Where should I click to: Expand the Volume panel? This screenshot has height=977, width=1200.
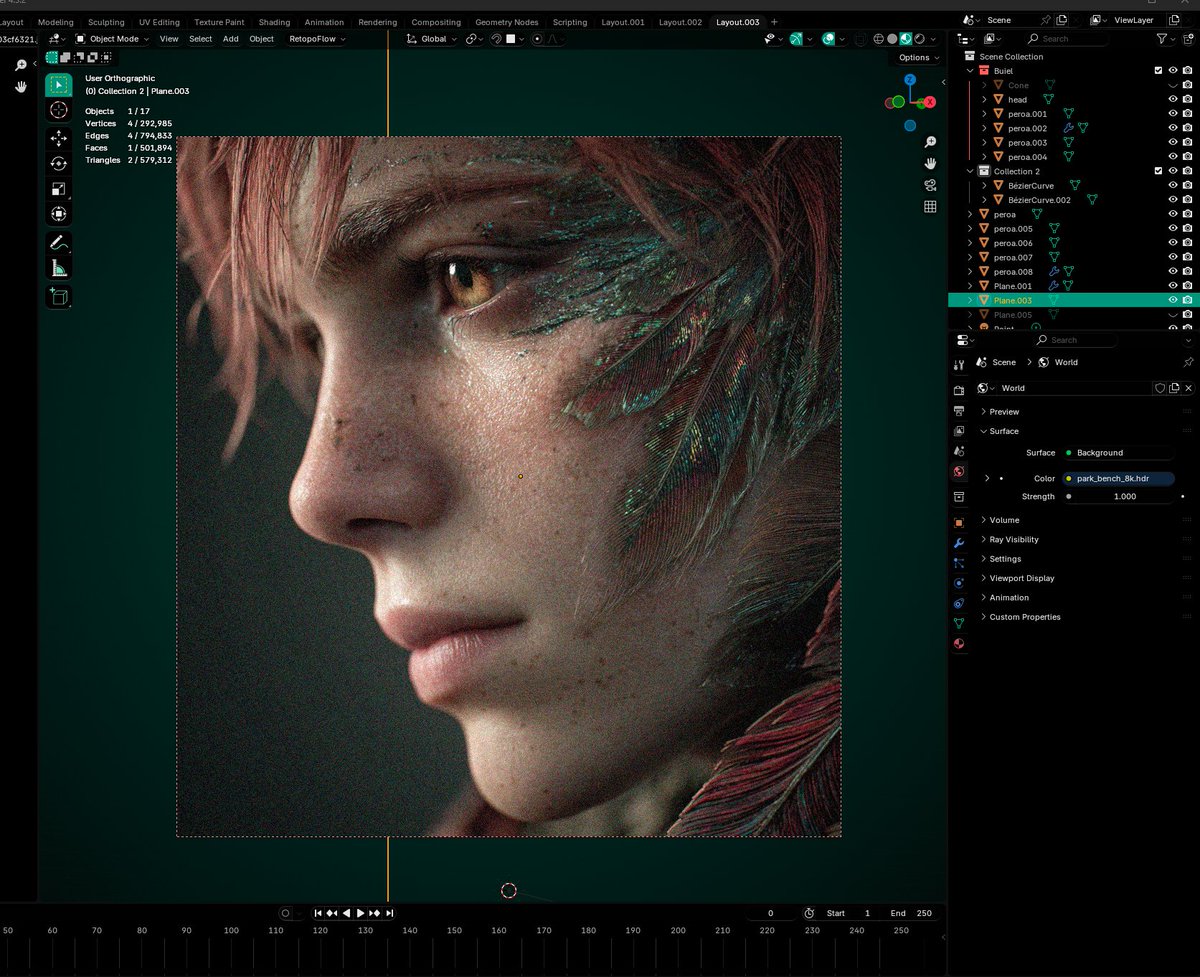(x=1004, y=520)
